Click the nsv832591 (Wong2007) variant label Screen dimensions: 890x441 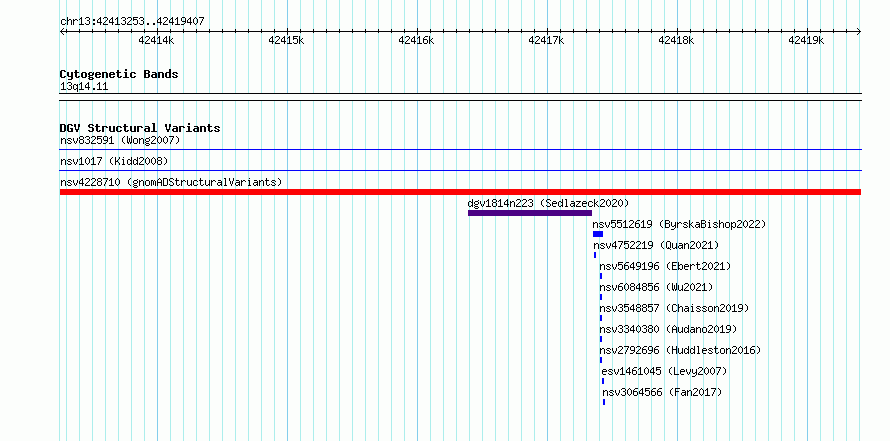120,140
